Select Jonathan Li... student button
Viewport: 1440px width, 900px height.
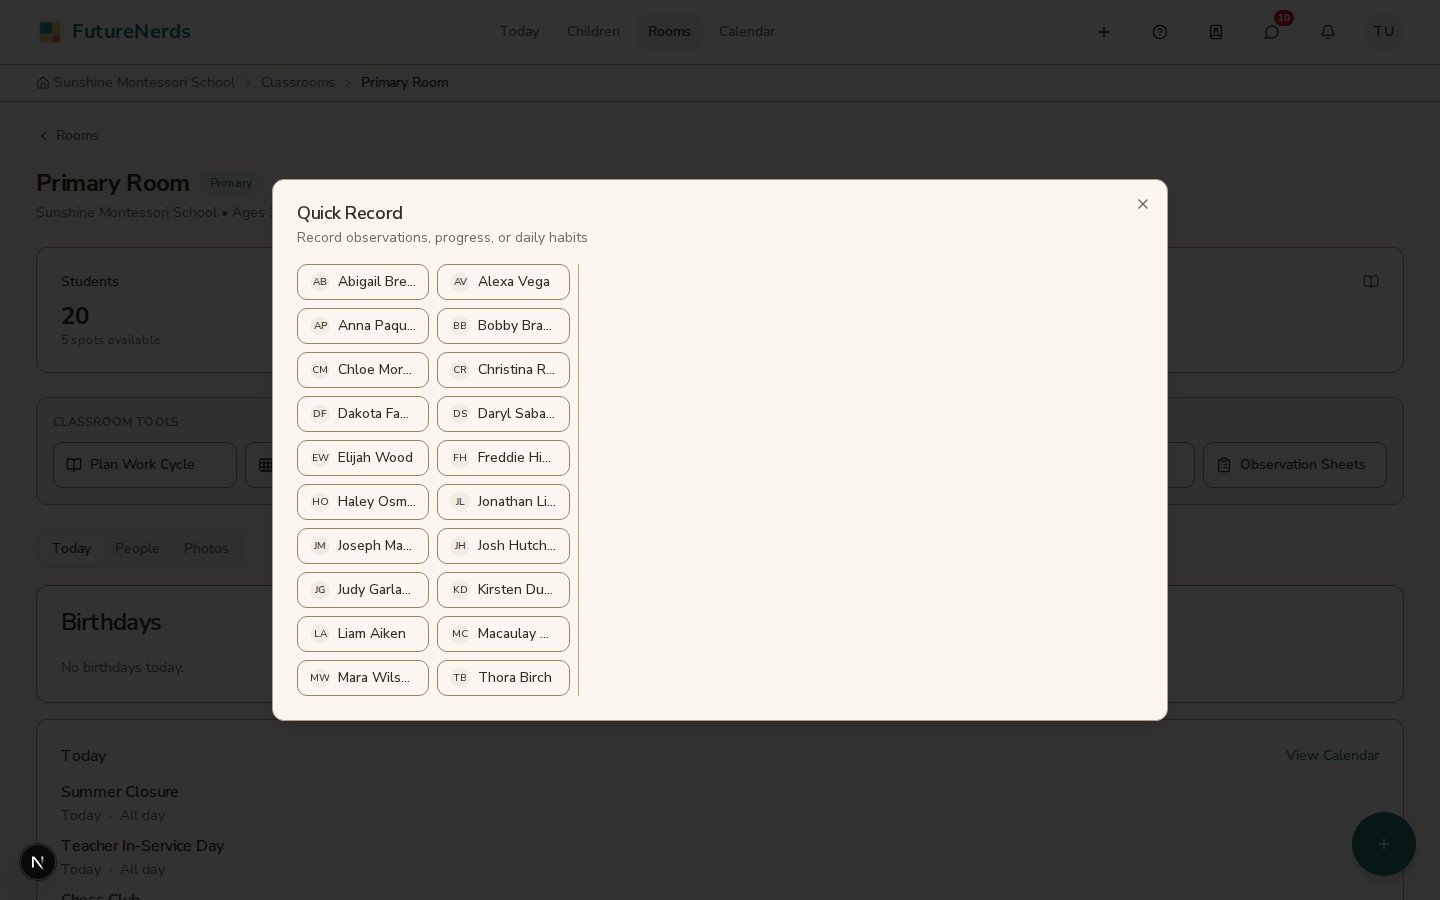[x=503, y=502]
